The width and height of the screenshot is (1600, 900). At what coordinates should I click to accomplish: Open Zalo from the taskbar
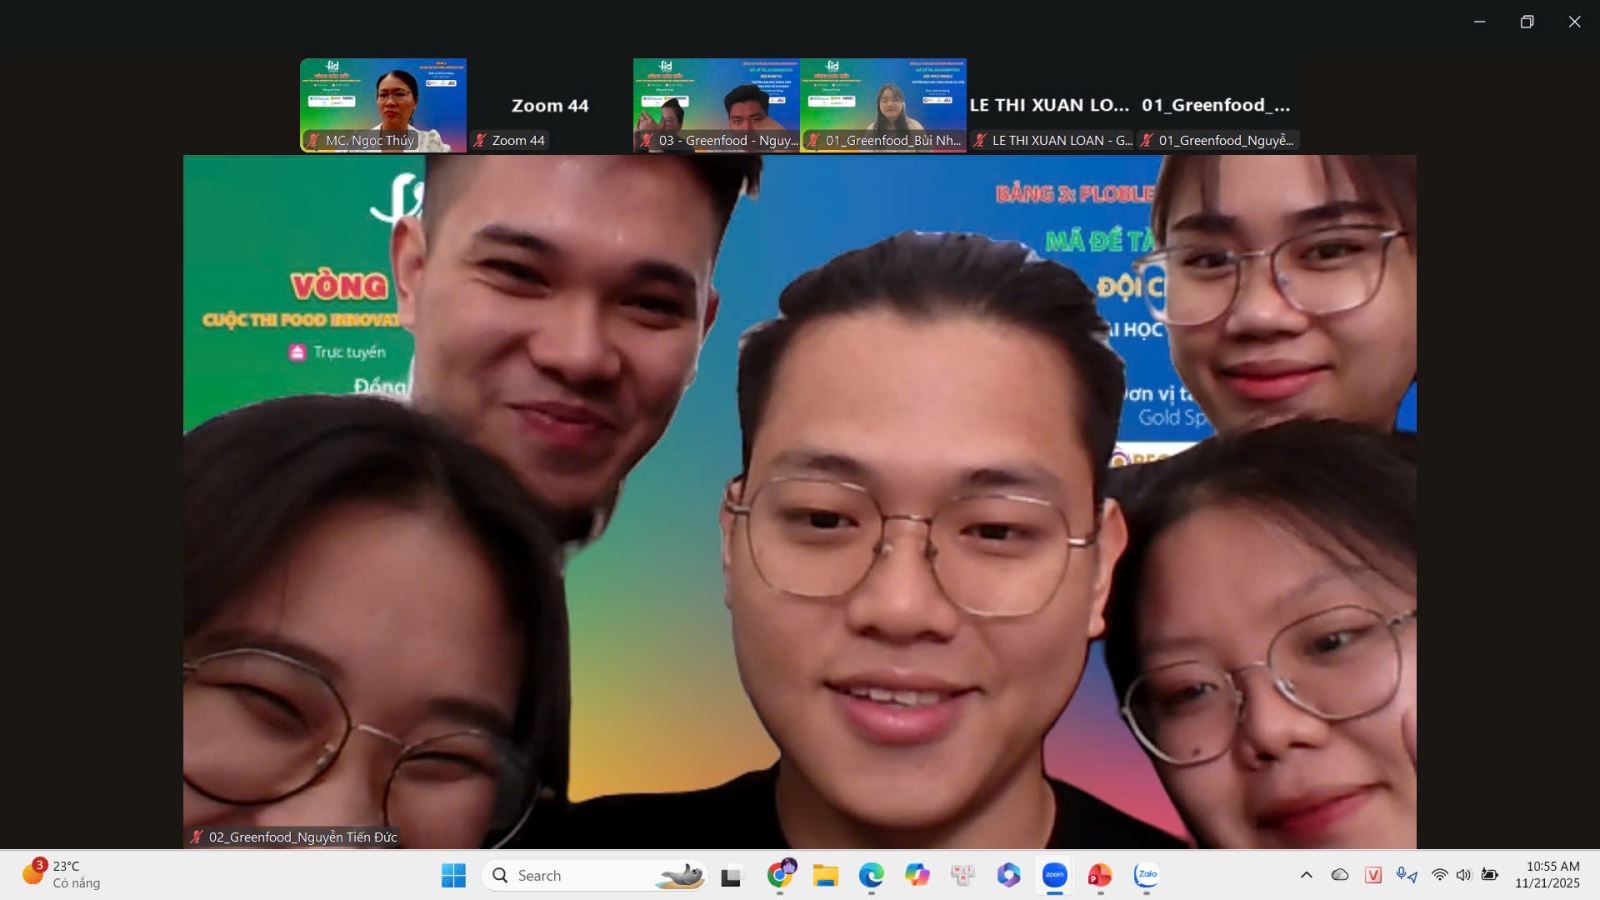(x=1147, y=876)
